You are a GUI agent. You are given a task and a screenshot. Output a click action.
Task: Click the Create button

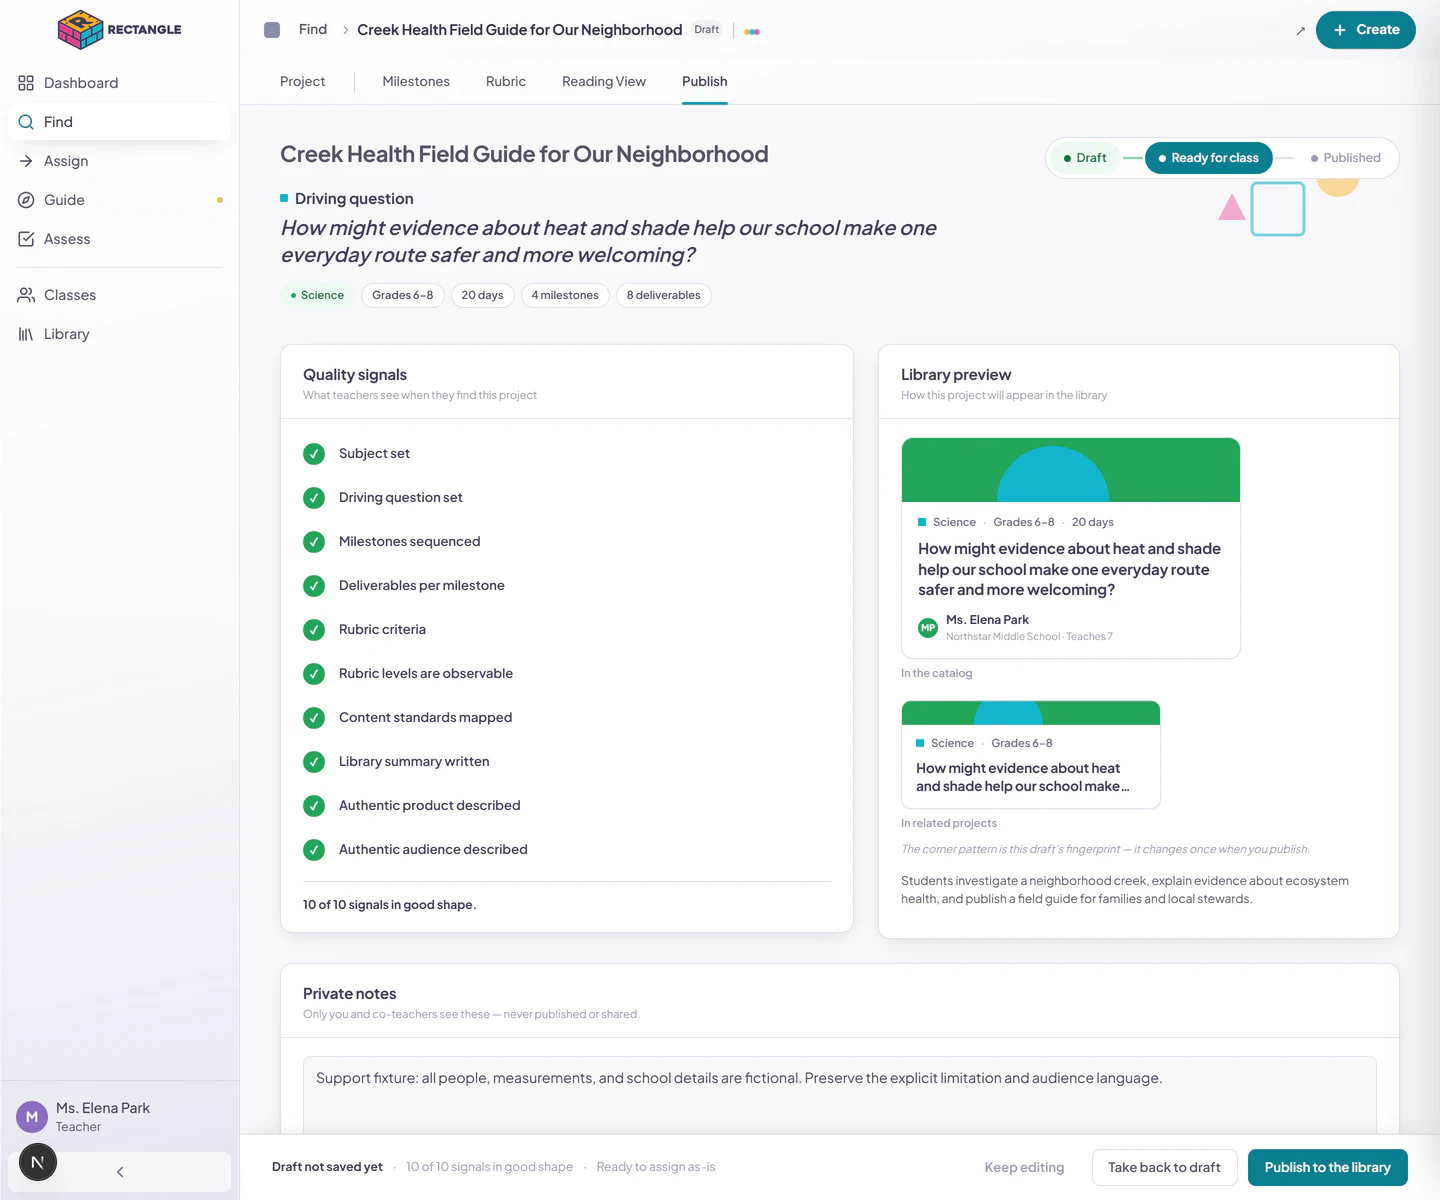tap(1365, 30)
